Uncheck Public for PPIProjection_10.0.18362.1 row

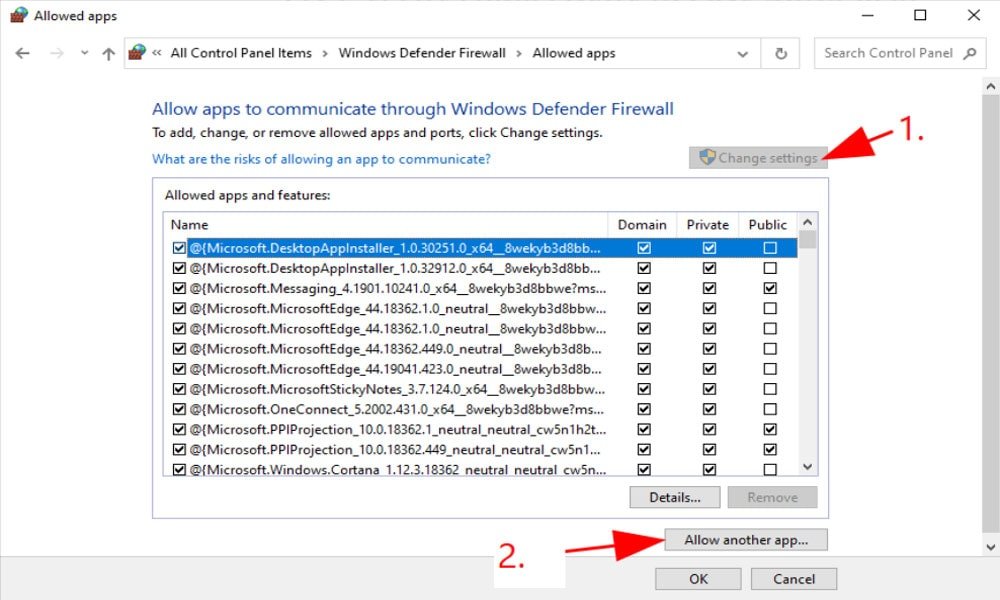point(770,429)
